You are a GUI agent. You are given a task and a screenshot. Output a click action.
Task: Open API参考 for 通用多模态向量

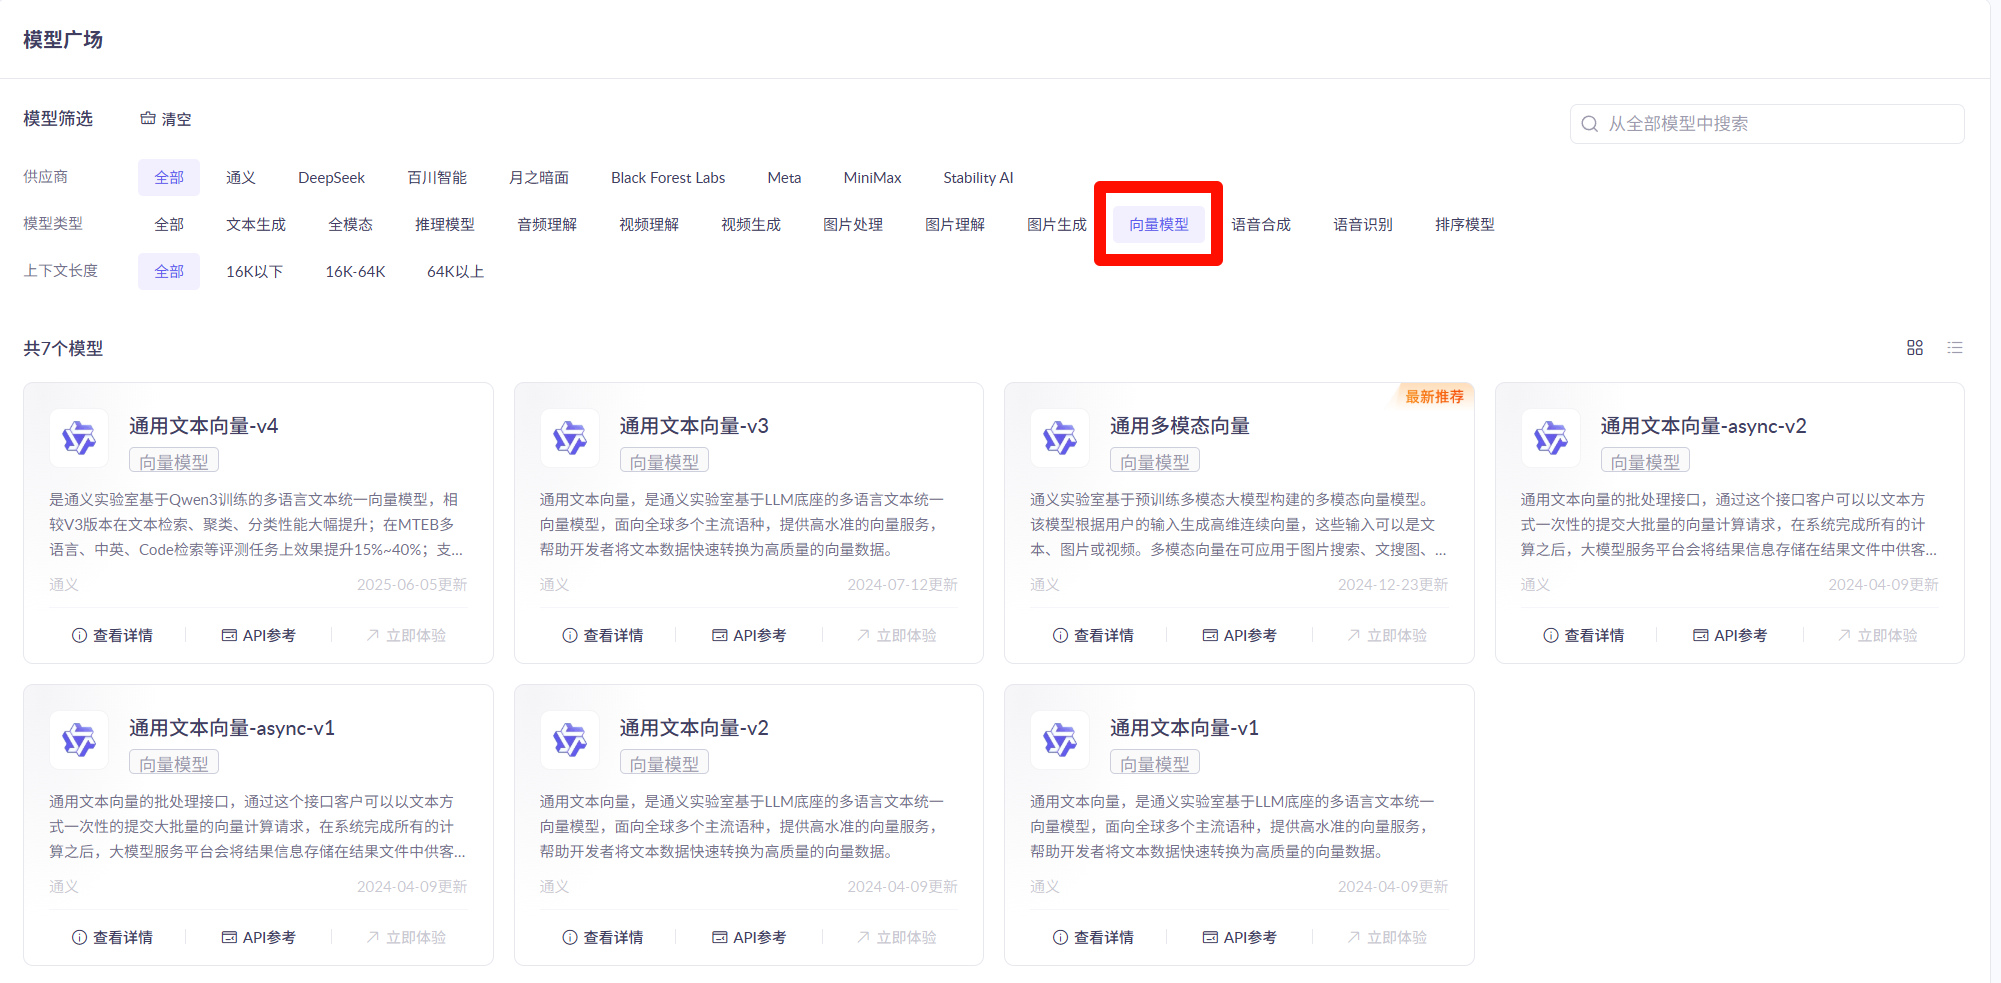[1239, 636]
